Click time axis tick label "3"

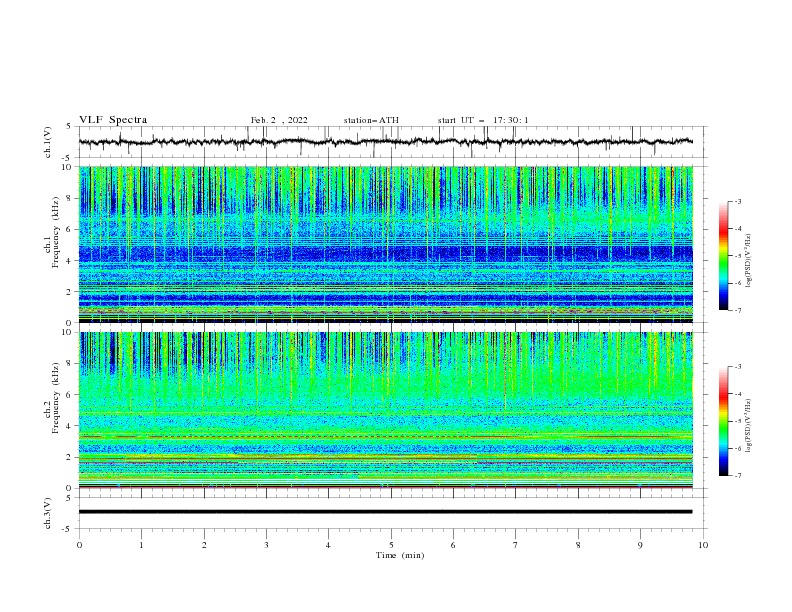[x=266, y=545]
